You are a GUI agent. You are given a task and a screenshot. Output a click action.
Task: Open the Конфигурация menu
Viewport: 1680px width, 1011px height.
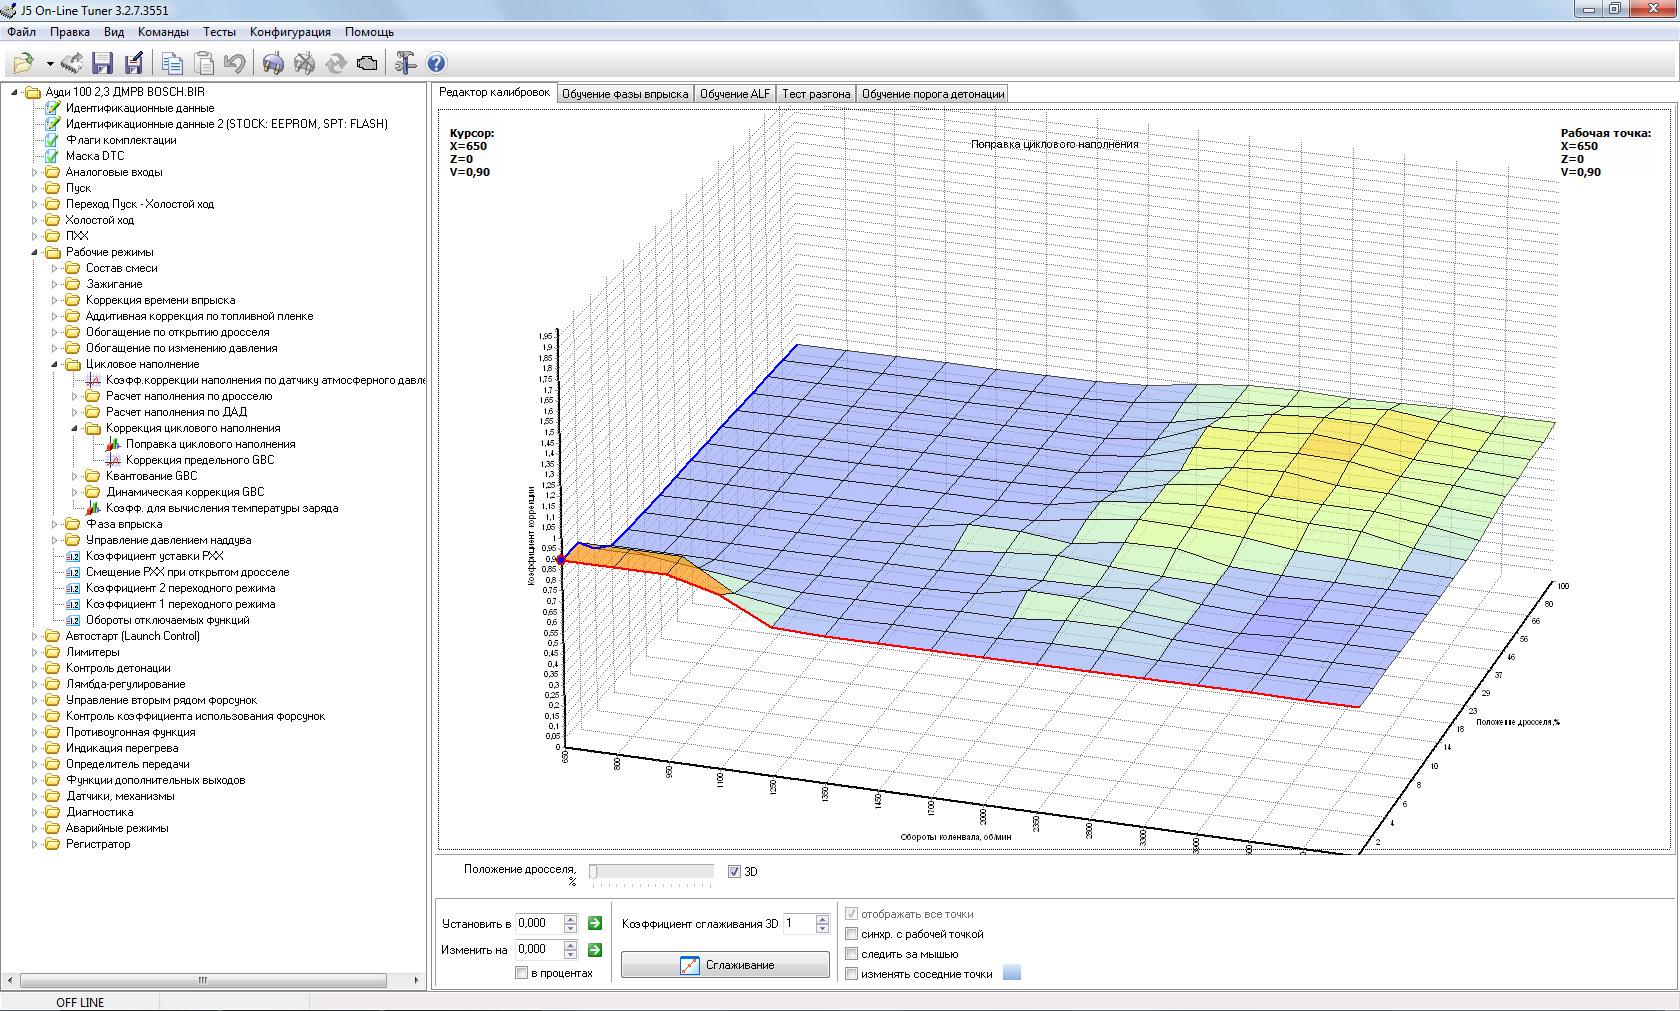coord(290,32)
